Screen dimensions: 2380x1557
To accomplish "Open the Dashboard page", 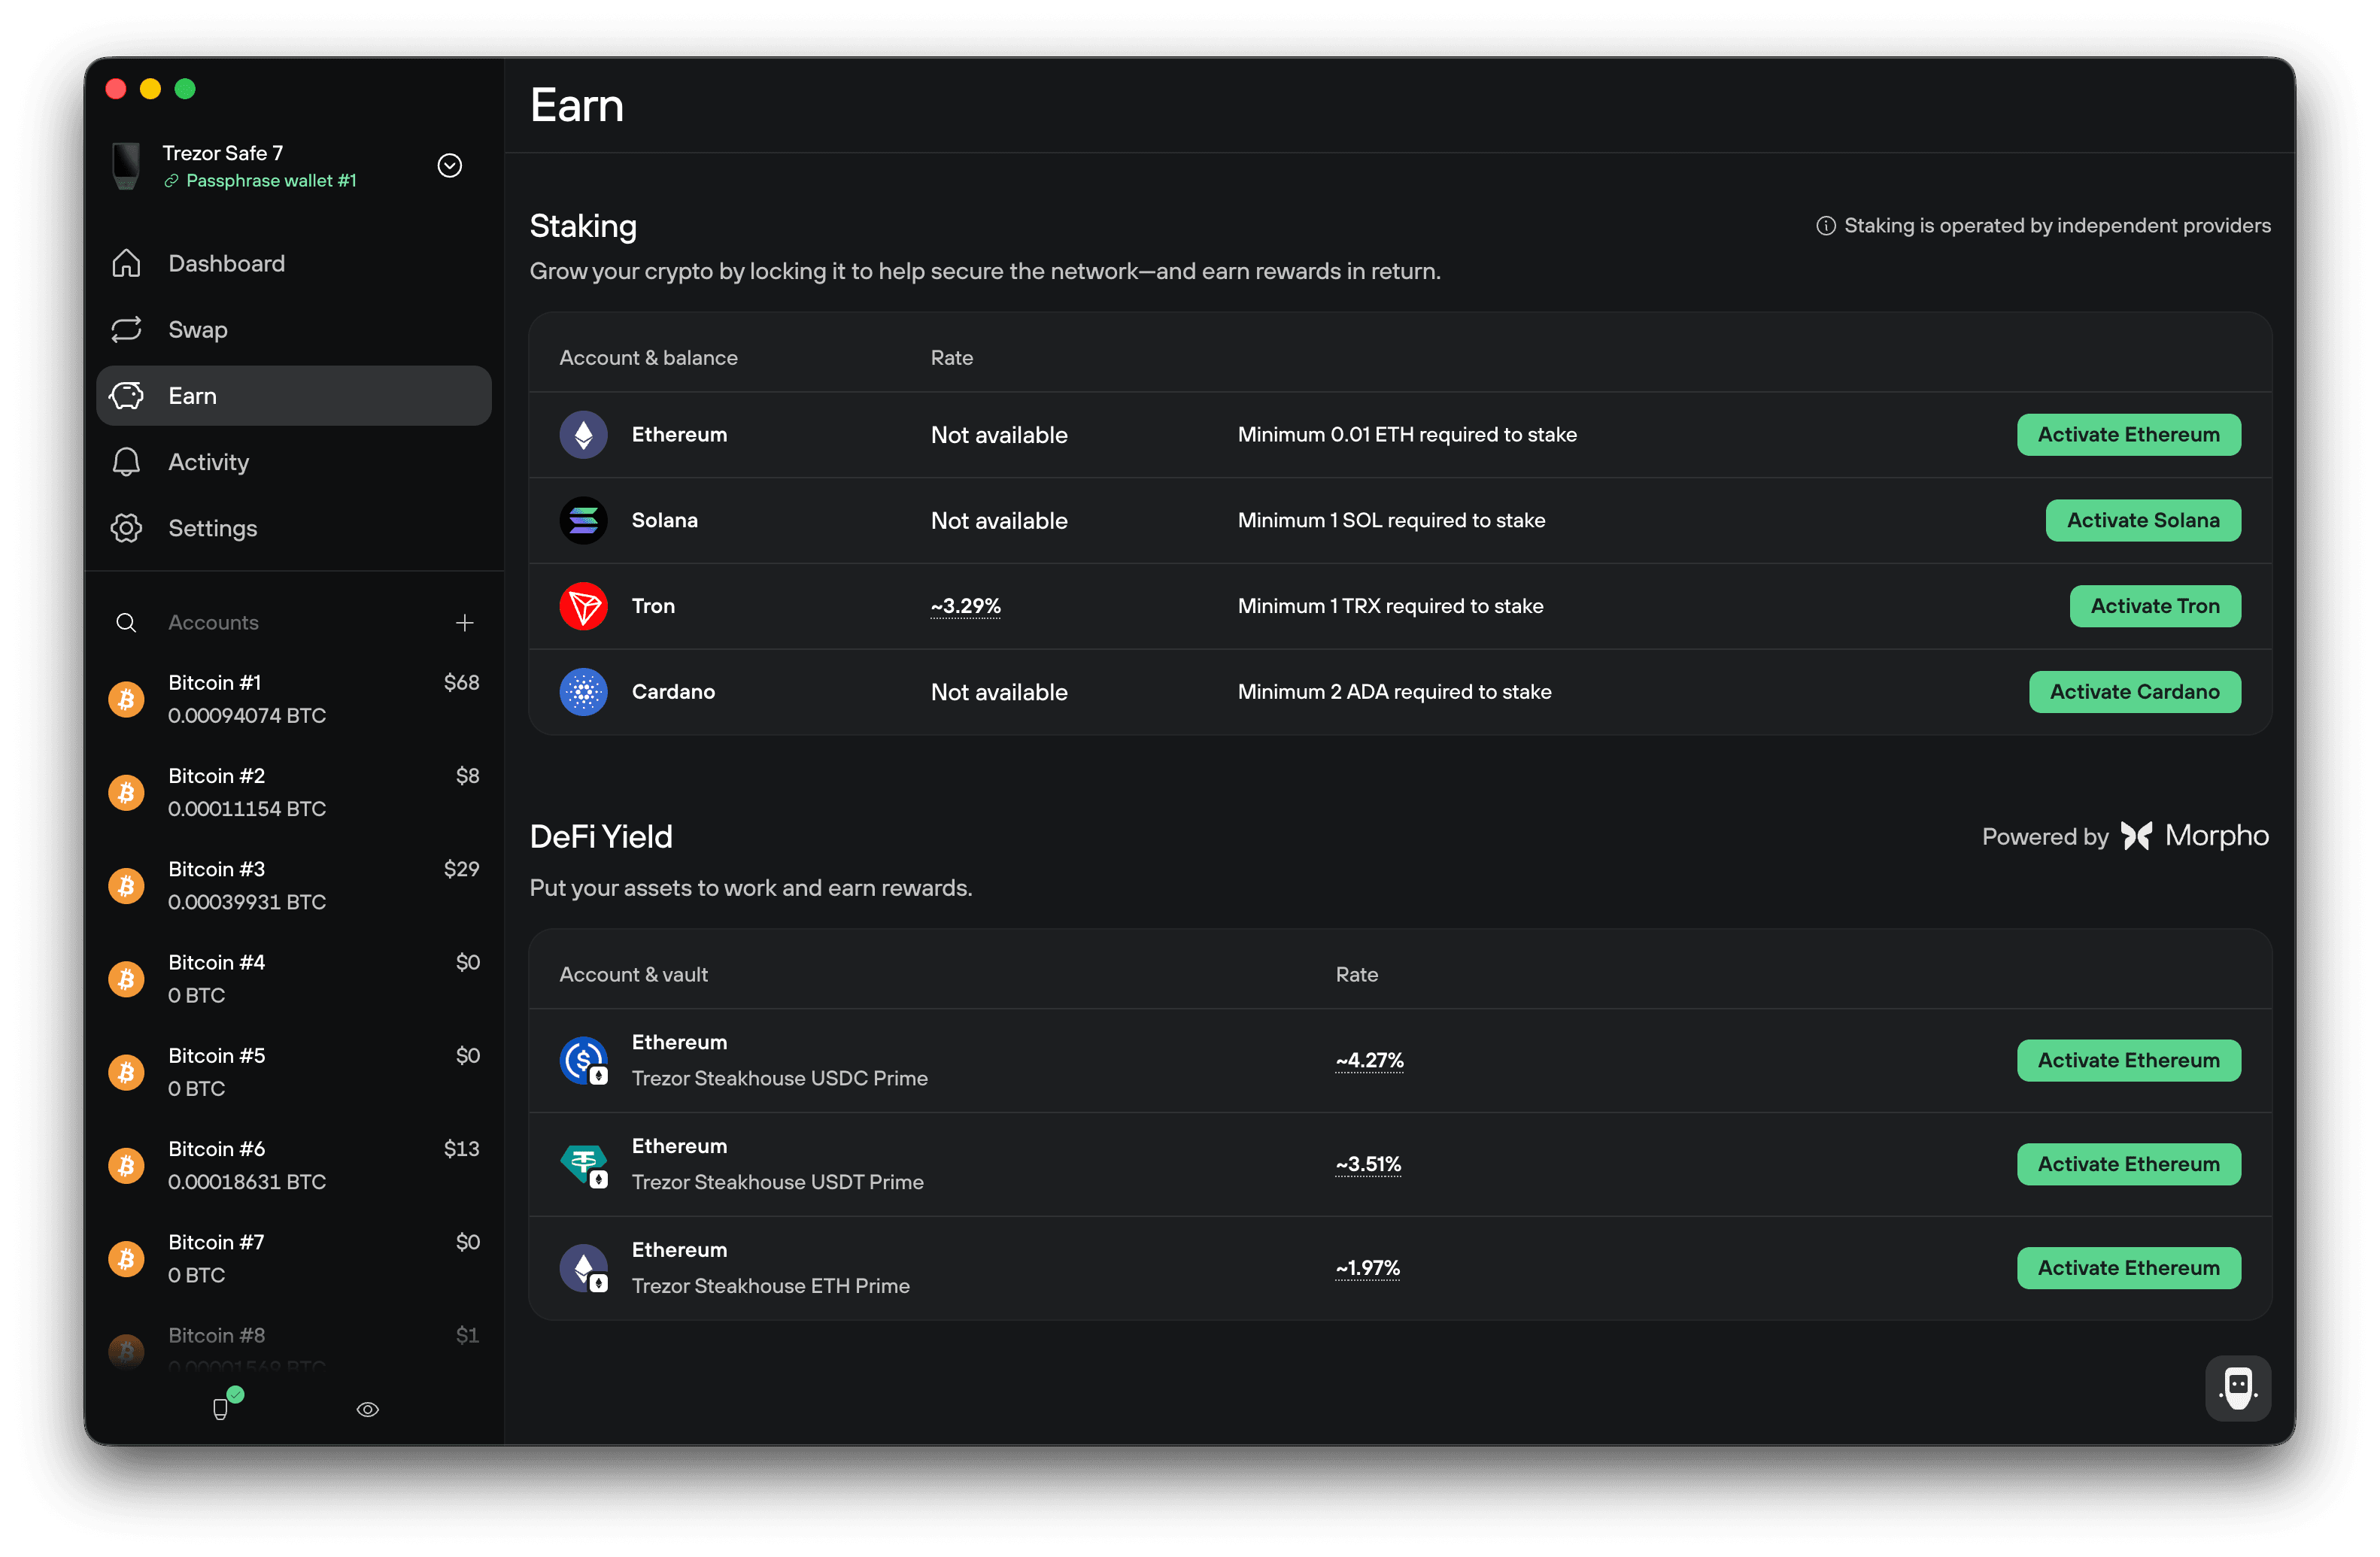I will [x=294, y=263].
